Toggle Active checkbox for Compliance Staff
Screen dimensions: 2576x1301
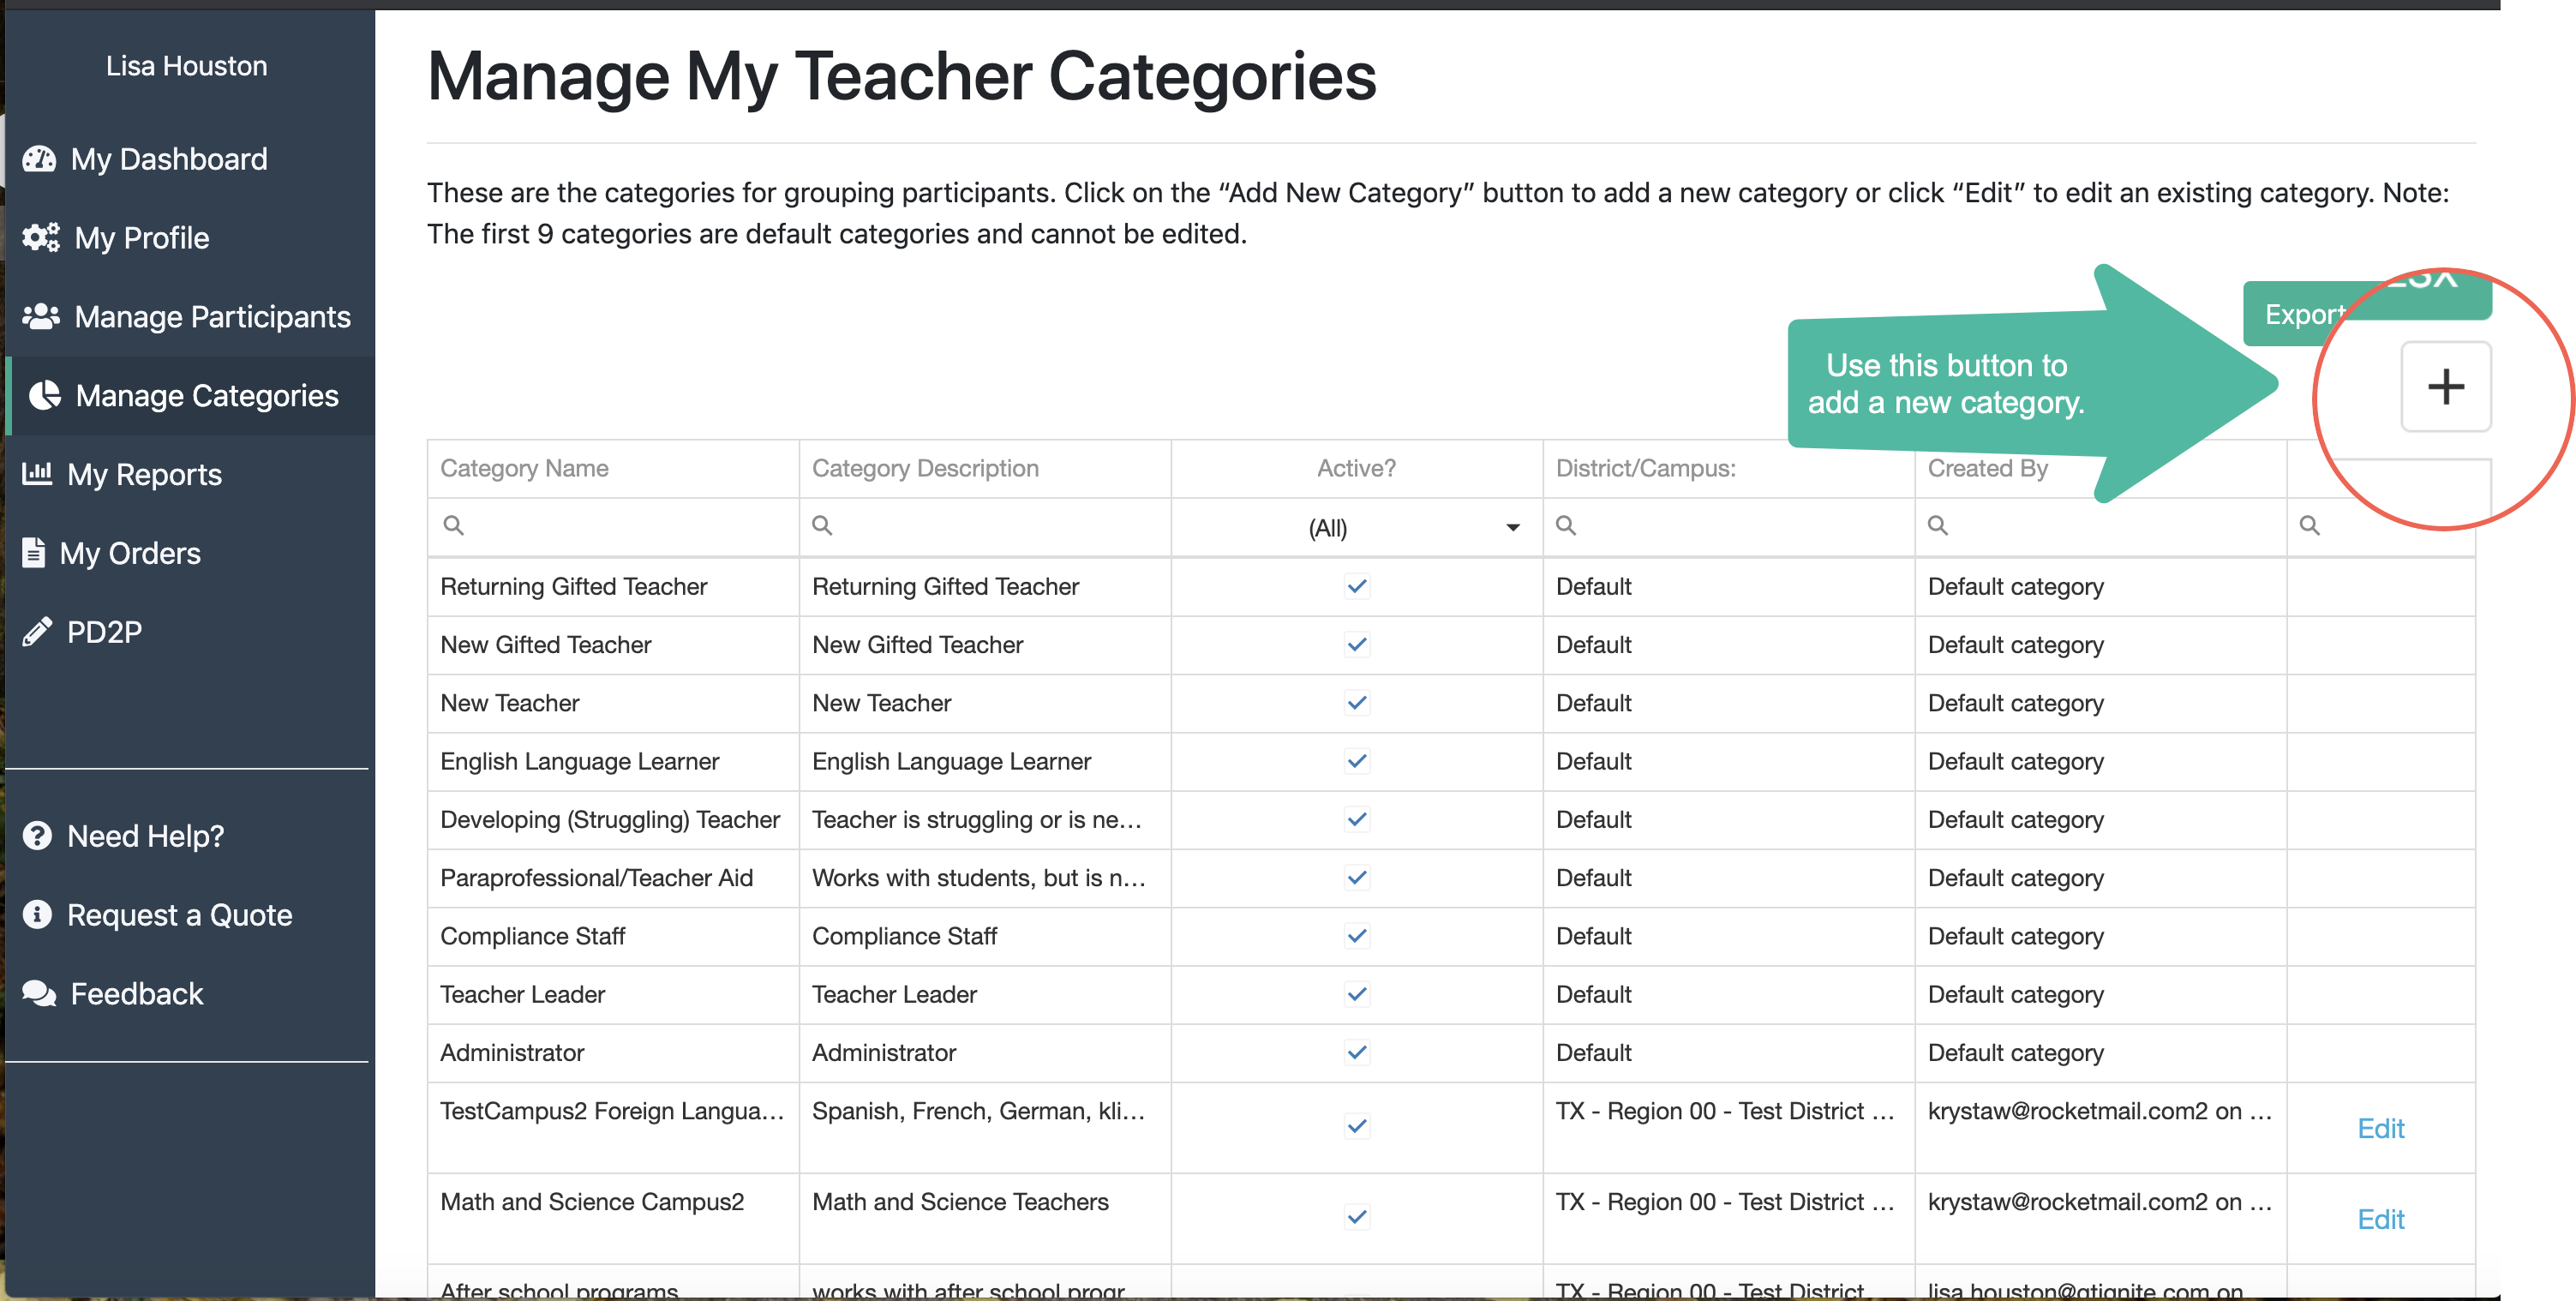pos(1356,936)
